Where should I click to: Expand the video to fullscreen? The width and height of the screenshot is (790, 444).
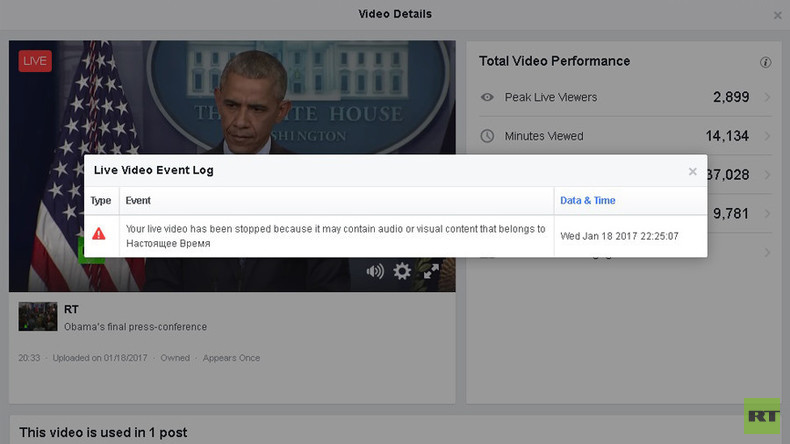coord(431,271)
